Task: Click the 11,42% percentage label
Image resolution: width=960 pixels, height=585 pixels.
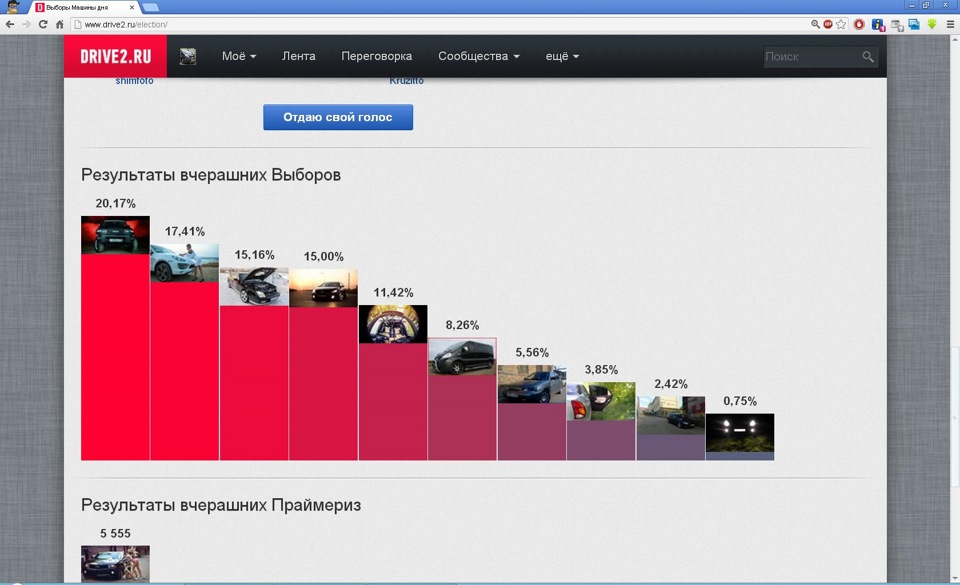Action: coord(393,292)
